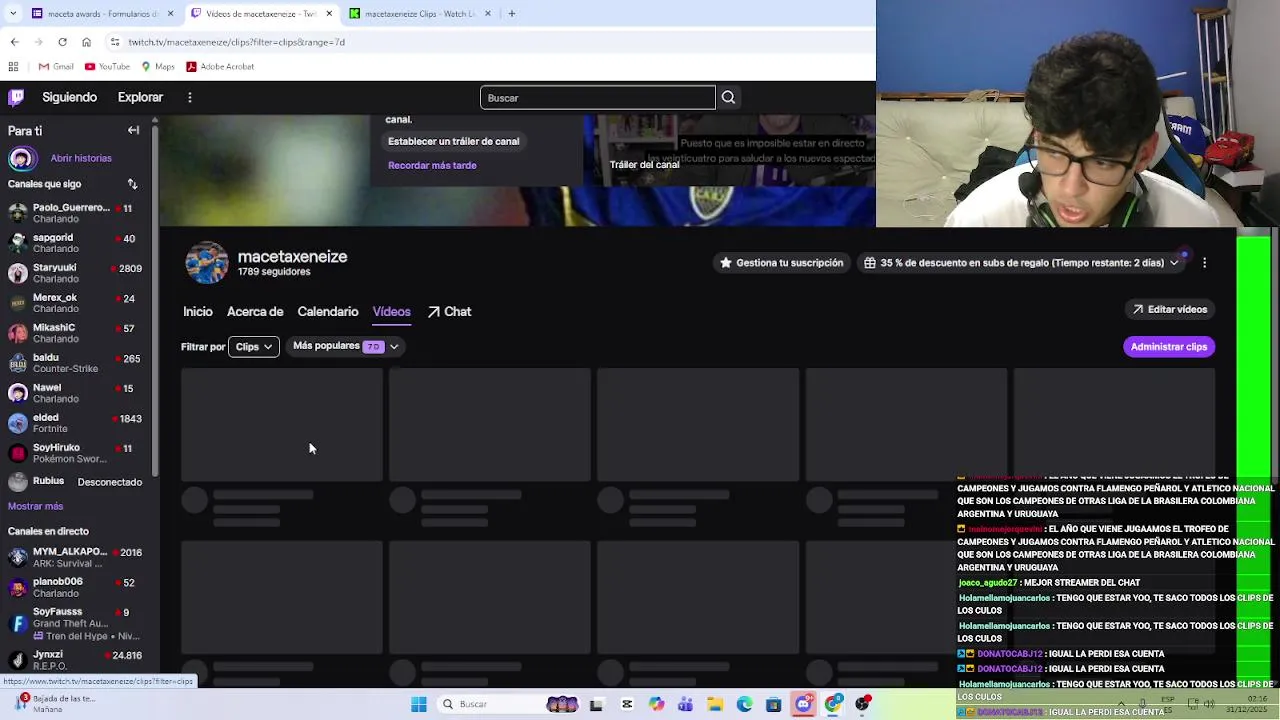Go to the Siguiendo page
Screen dimensions: 1280x720
click(69, 97)
